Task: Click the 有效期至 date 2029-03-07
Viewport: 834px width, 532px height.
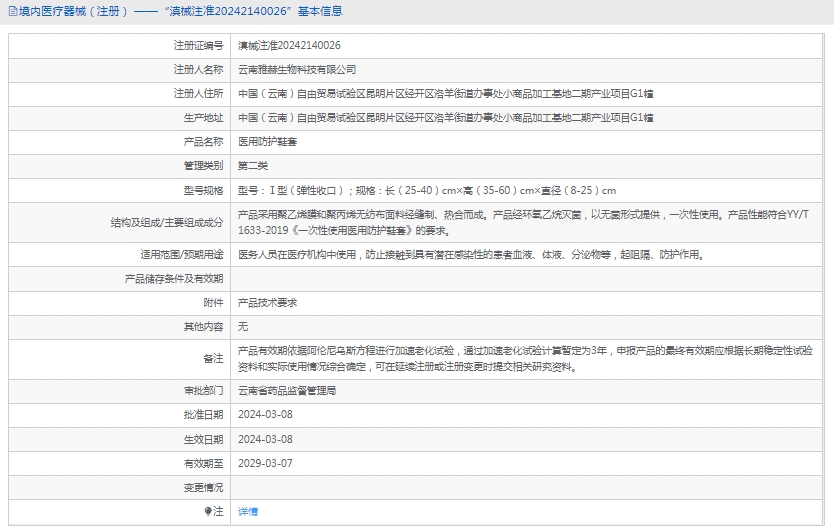Action: point(265,463)
